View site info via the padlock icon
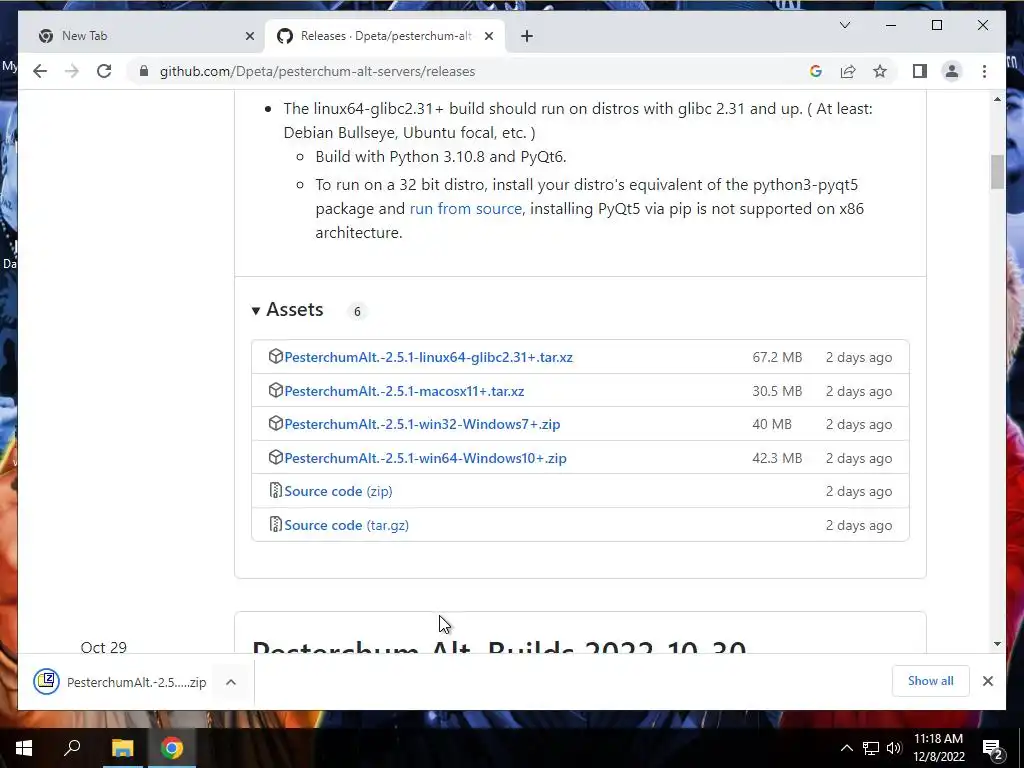This screenshot has width=1024, height=768. click(144, 71)
